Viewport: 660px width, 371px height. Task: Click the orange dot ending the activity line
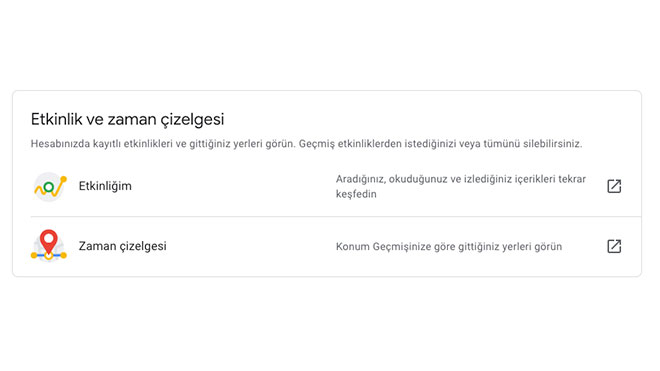pos(64,179)
